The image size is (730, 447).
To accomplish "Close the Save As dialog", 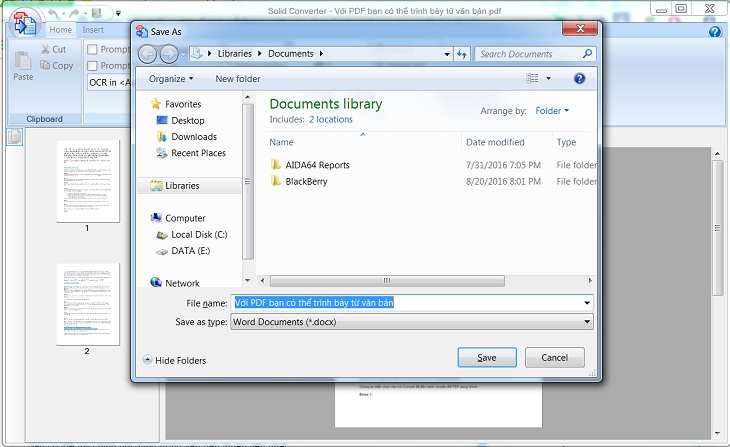I will [580, 29].
